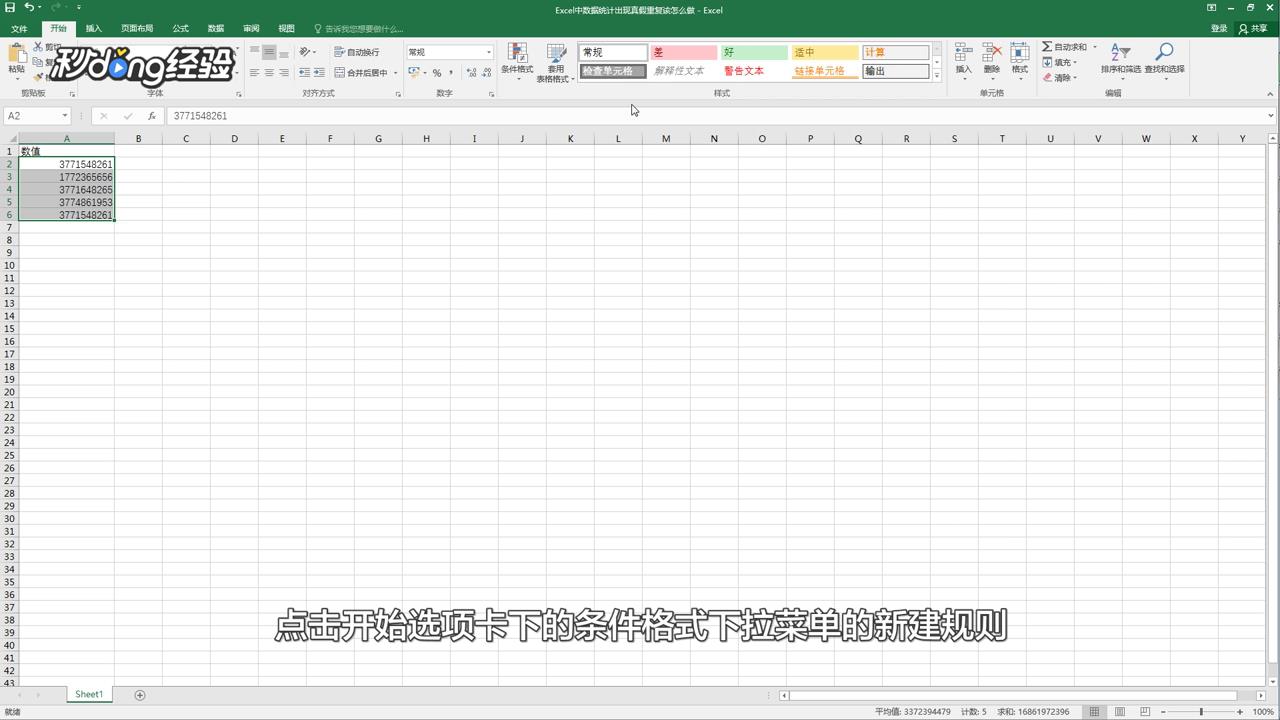This screenshot has height=720, width=1280.
Task: Select cell containing 1772365656
Action: pyautogui.click(x=66, y=177)
